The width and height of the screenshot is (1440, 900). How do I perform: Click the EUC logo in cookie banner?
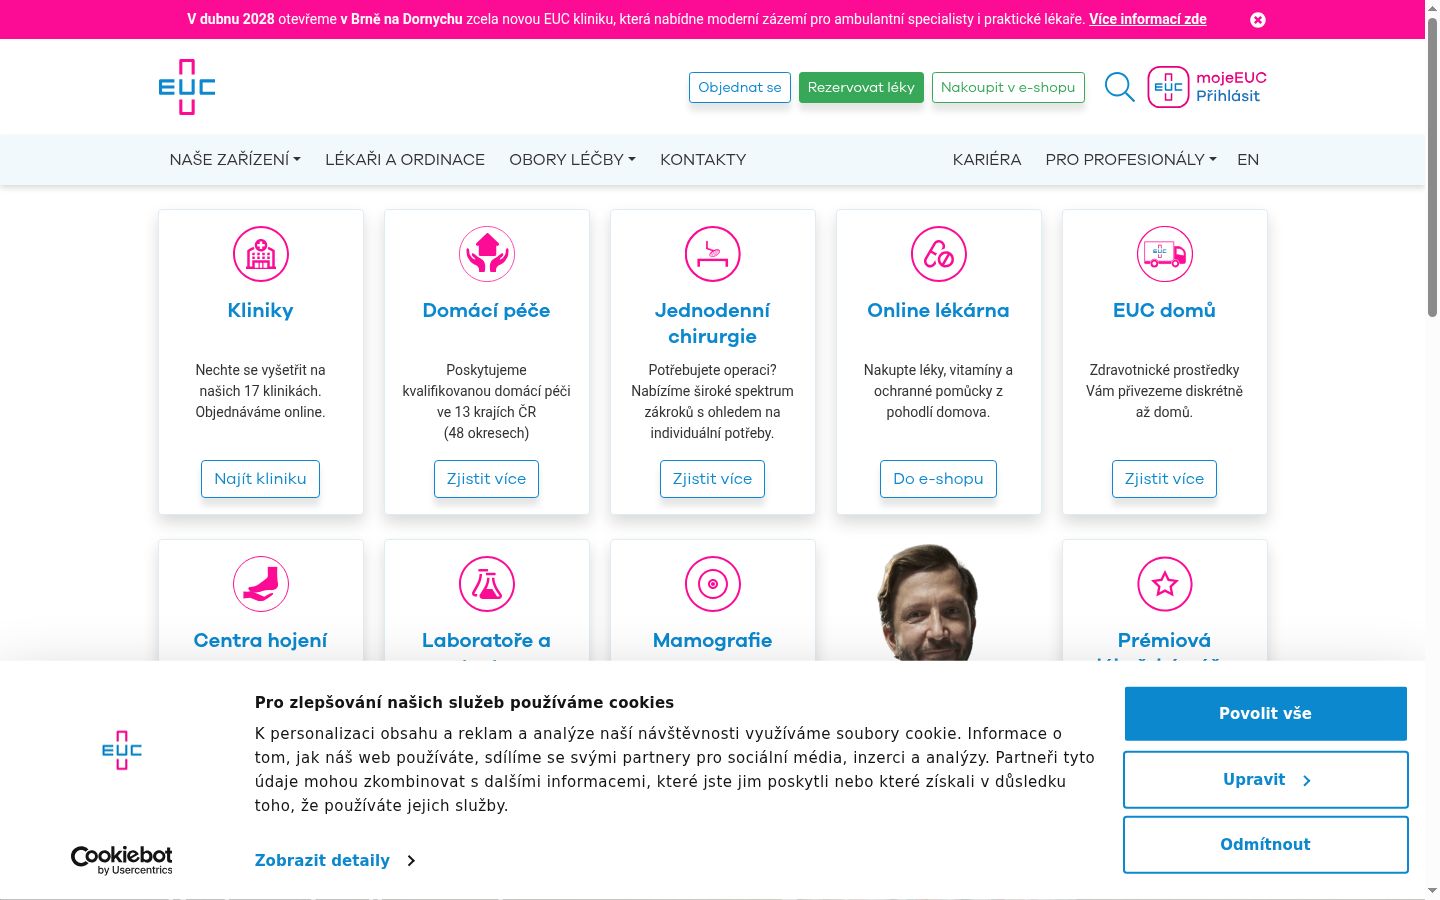(x=122, y=750)
